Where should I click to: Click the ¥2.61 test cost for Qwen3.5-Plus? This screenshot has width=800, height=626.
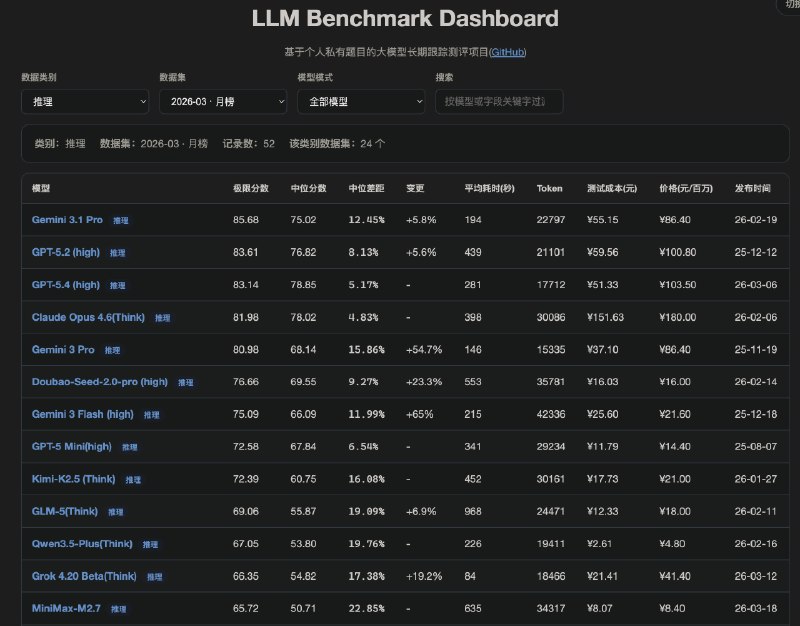(599, 544)
